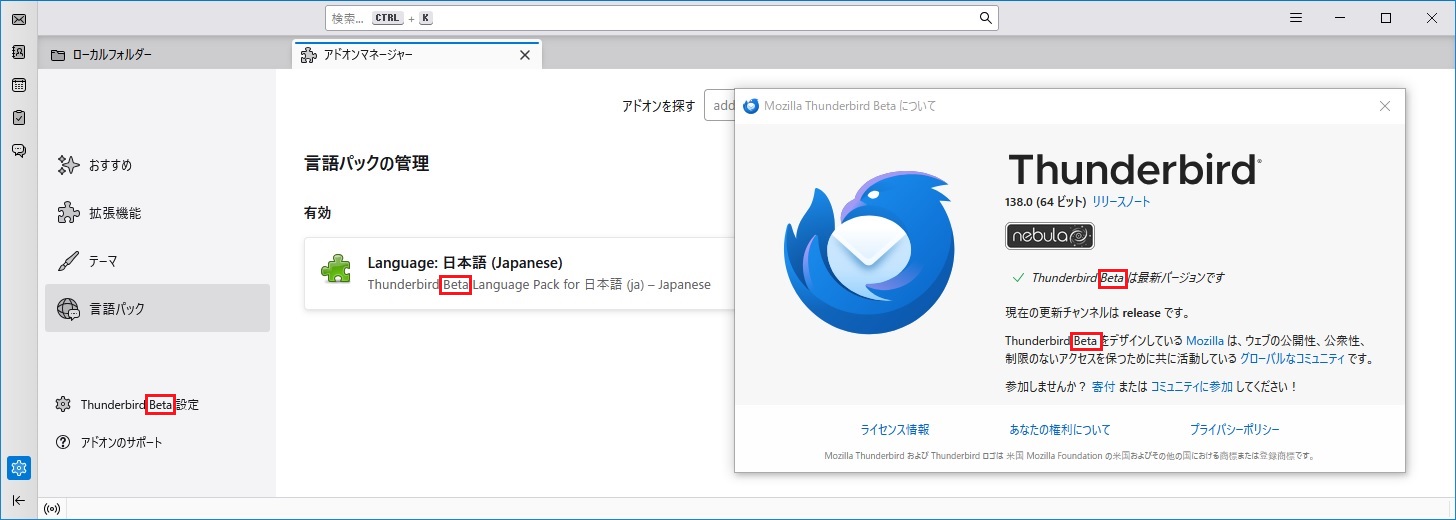1456x520 pixels.
Task: Open Thunderbird Beta 設定 link
Action: point(138,405)
